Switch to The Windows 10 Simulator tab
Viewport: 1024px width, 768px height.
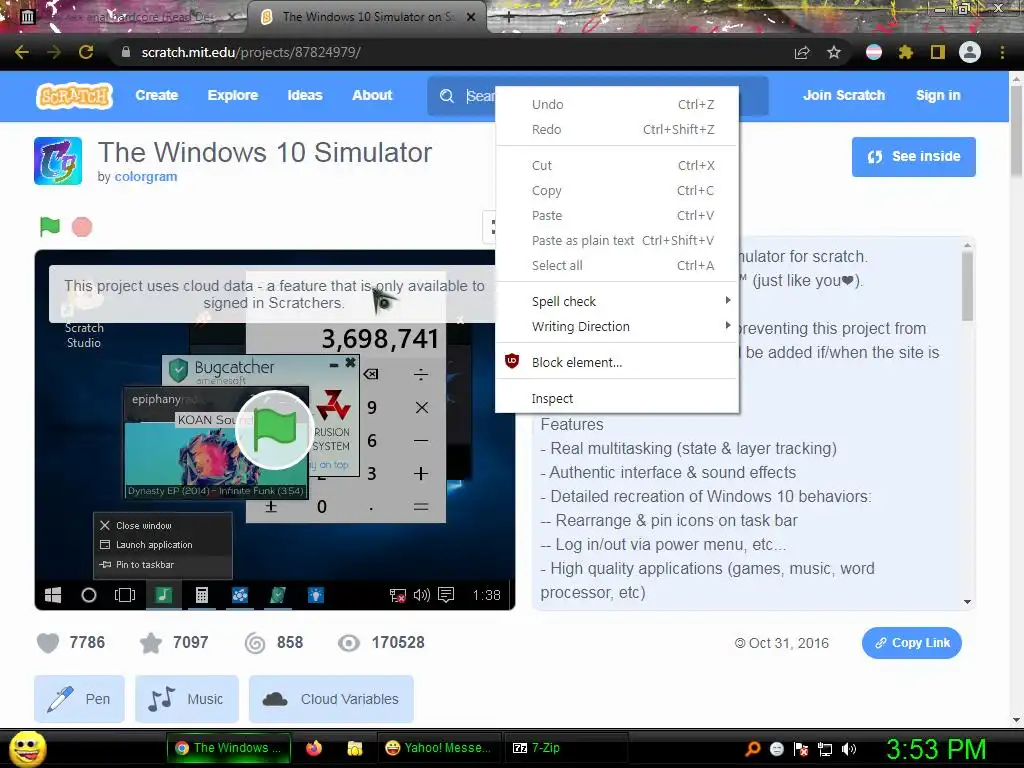[367, 17]
